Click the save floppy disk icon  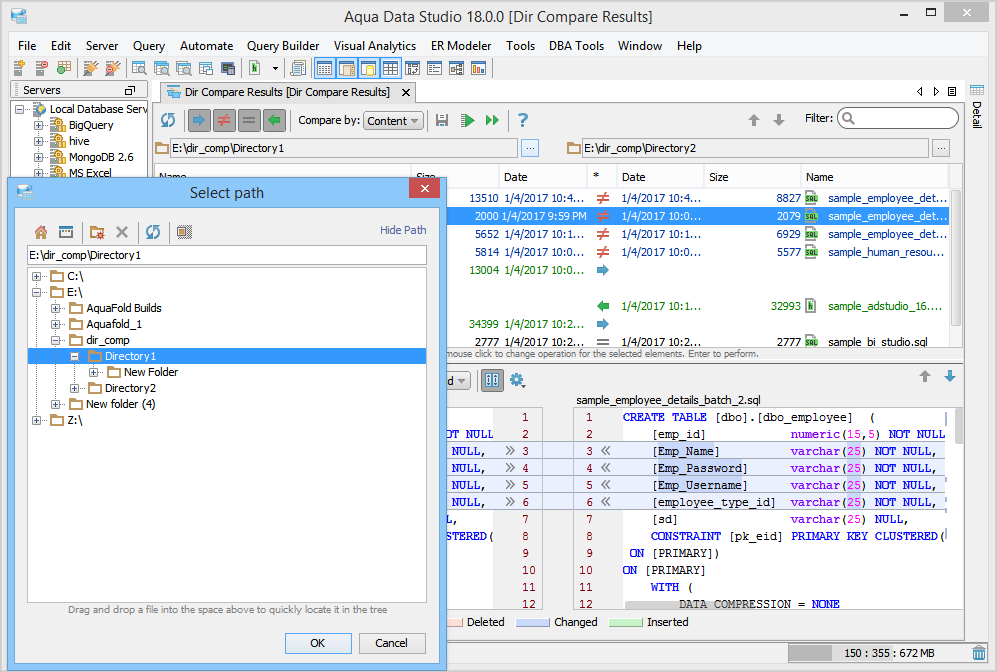click(442, 120)
